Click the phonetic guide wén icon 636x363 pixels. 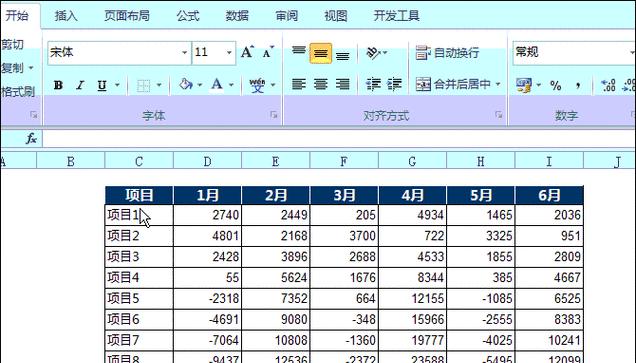(257, 85)
